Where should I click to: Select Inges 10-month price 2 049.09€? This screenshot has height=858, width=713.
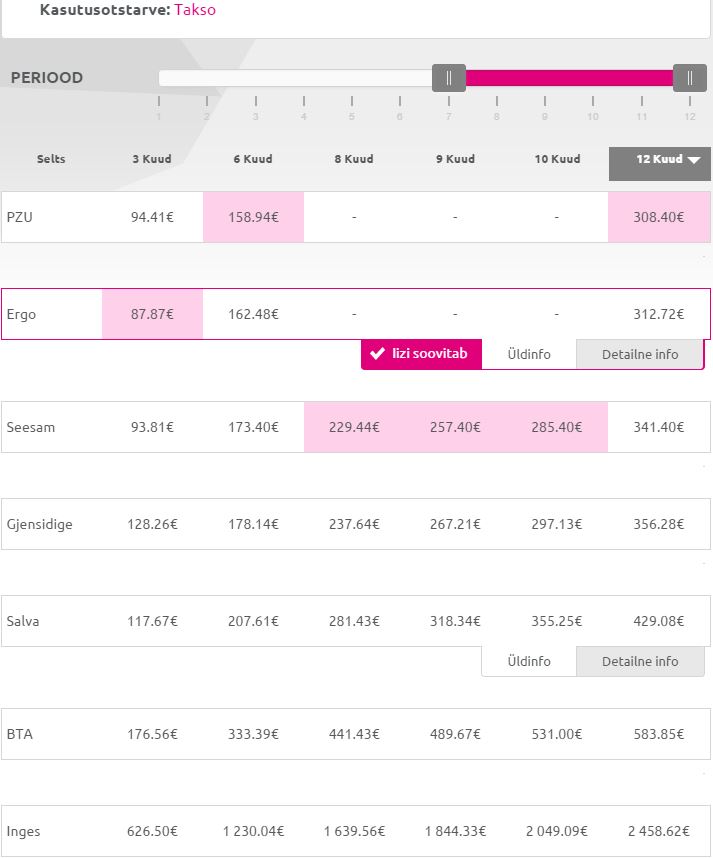point(557,831)
